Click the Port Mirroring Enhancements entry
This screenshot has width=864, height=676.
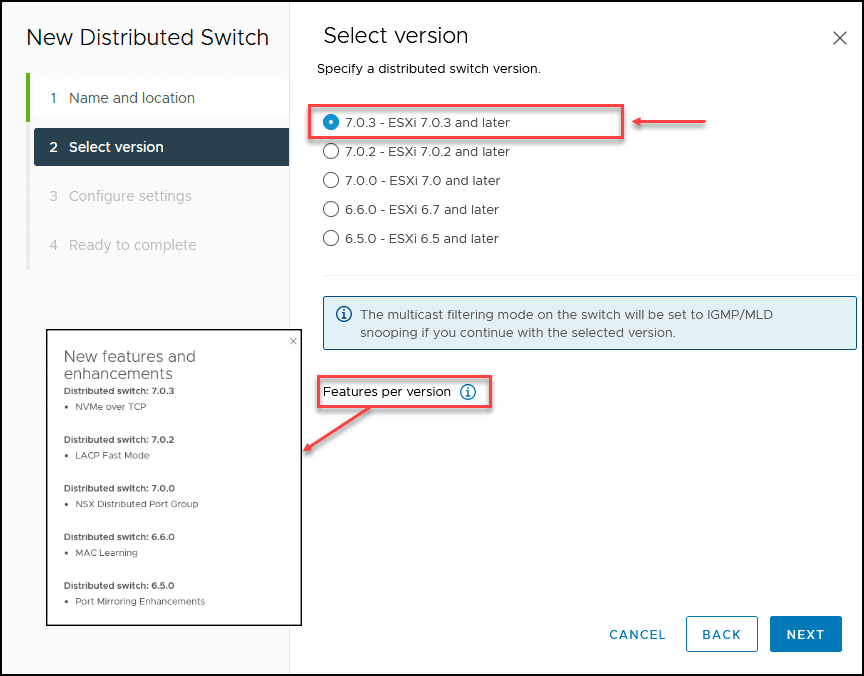tap(140, 602)
